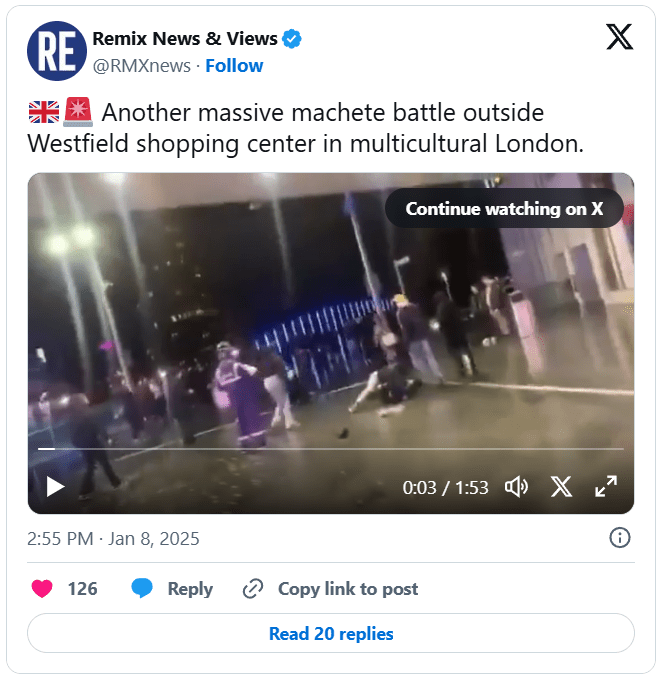The height and width of the screenshot is (687, 665).
Task: Click the X logo in top-right corner
Action: [x=619, y=37]
